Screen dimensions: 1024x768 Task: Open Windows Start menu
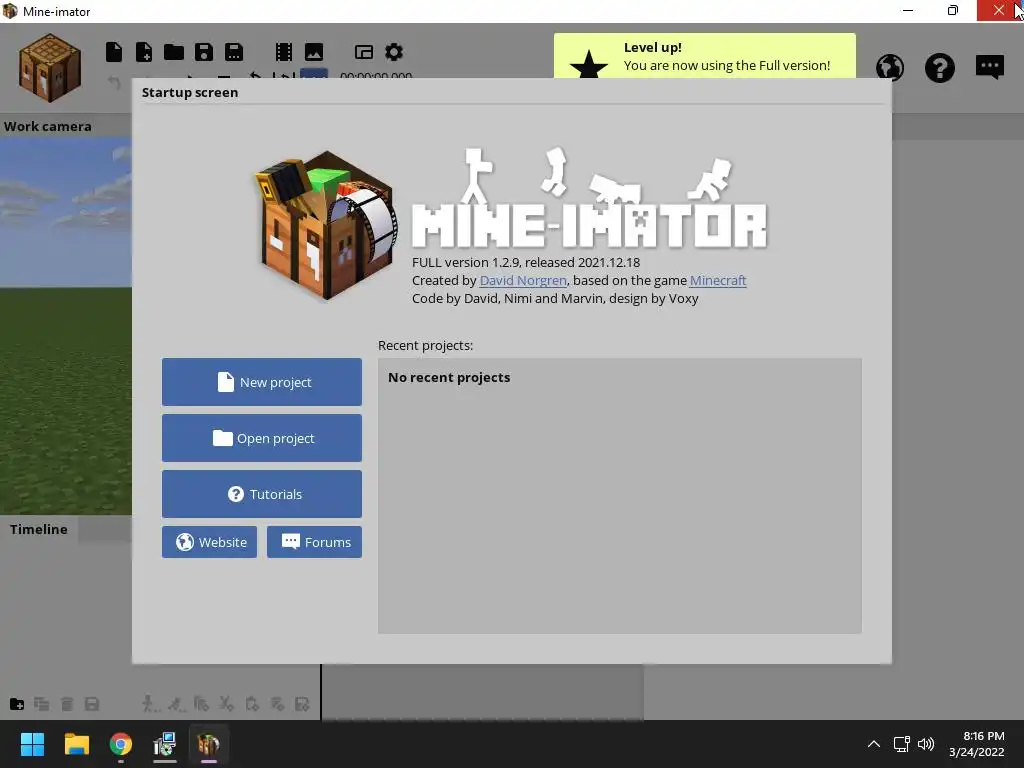(32, 744)
